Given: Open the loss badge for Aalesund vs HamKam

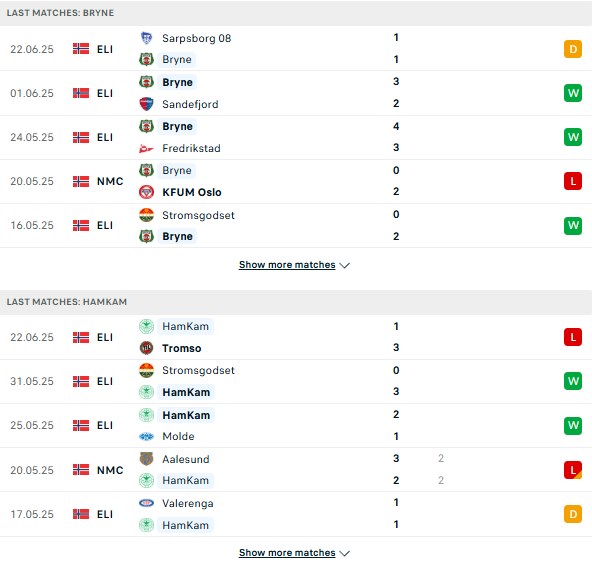Looking at the screenshot, I should tap(573, 470).
